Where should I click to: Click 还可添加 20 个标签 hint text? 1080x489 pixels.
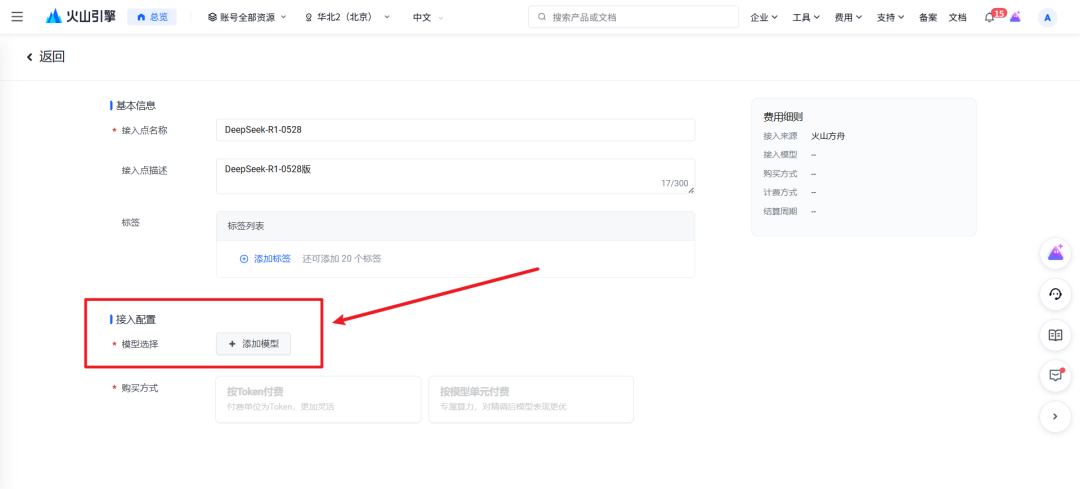342,259
